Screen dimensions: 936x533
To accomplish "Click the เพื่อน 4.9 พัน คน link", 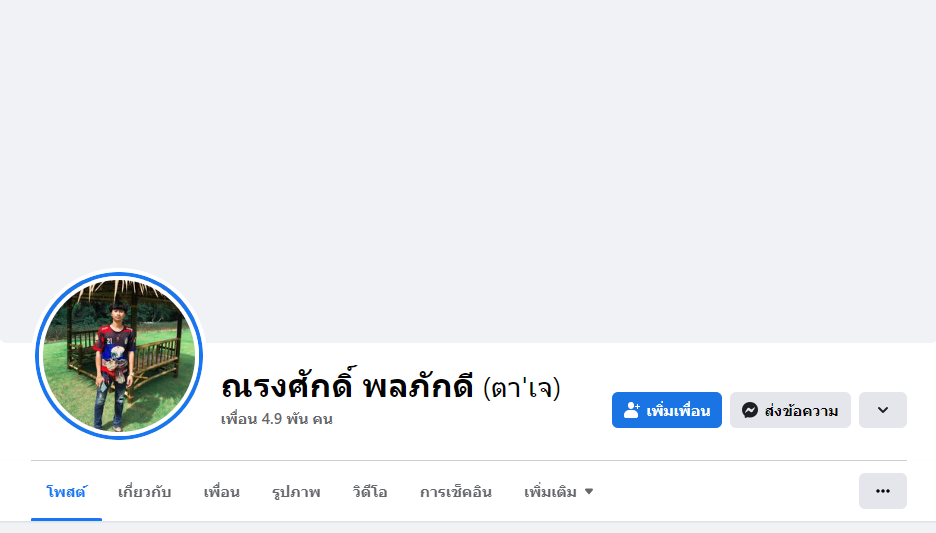I will click(x=277, y=419).
